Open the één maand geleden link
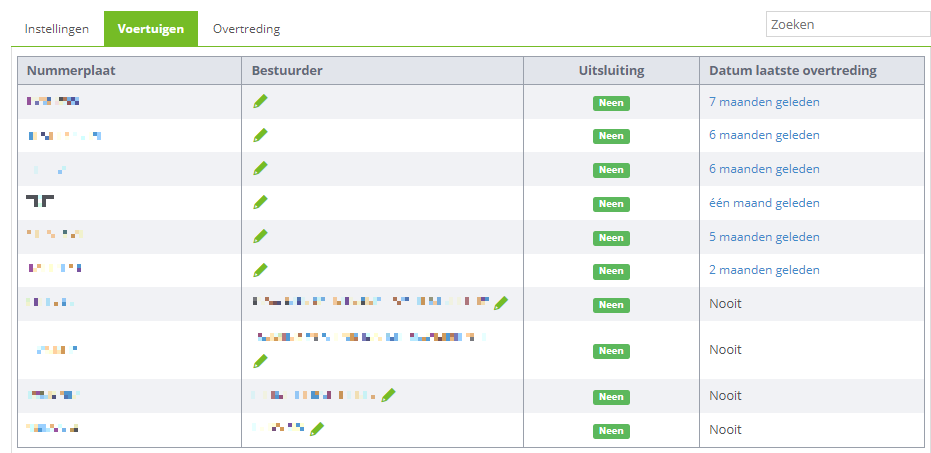The width and height of the screenshot is (931, 453). pyautogui.click(x=764, y=203)
